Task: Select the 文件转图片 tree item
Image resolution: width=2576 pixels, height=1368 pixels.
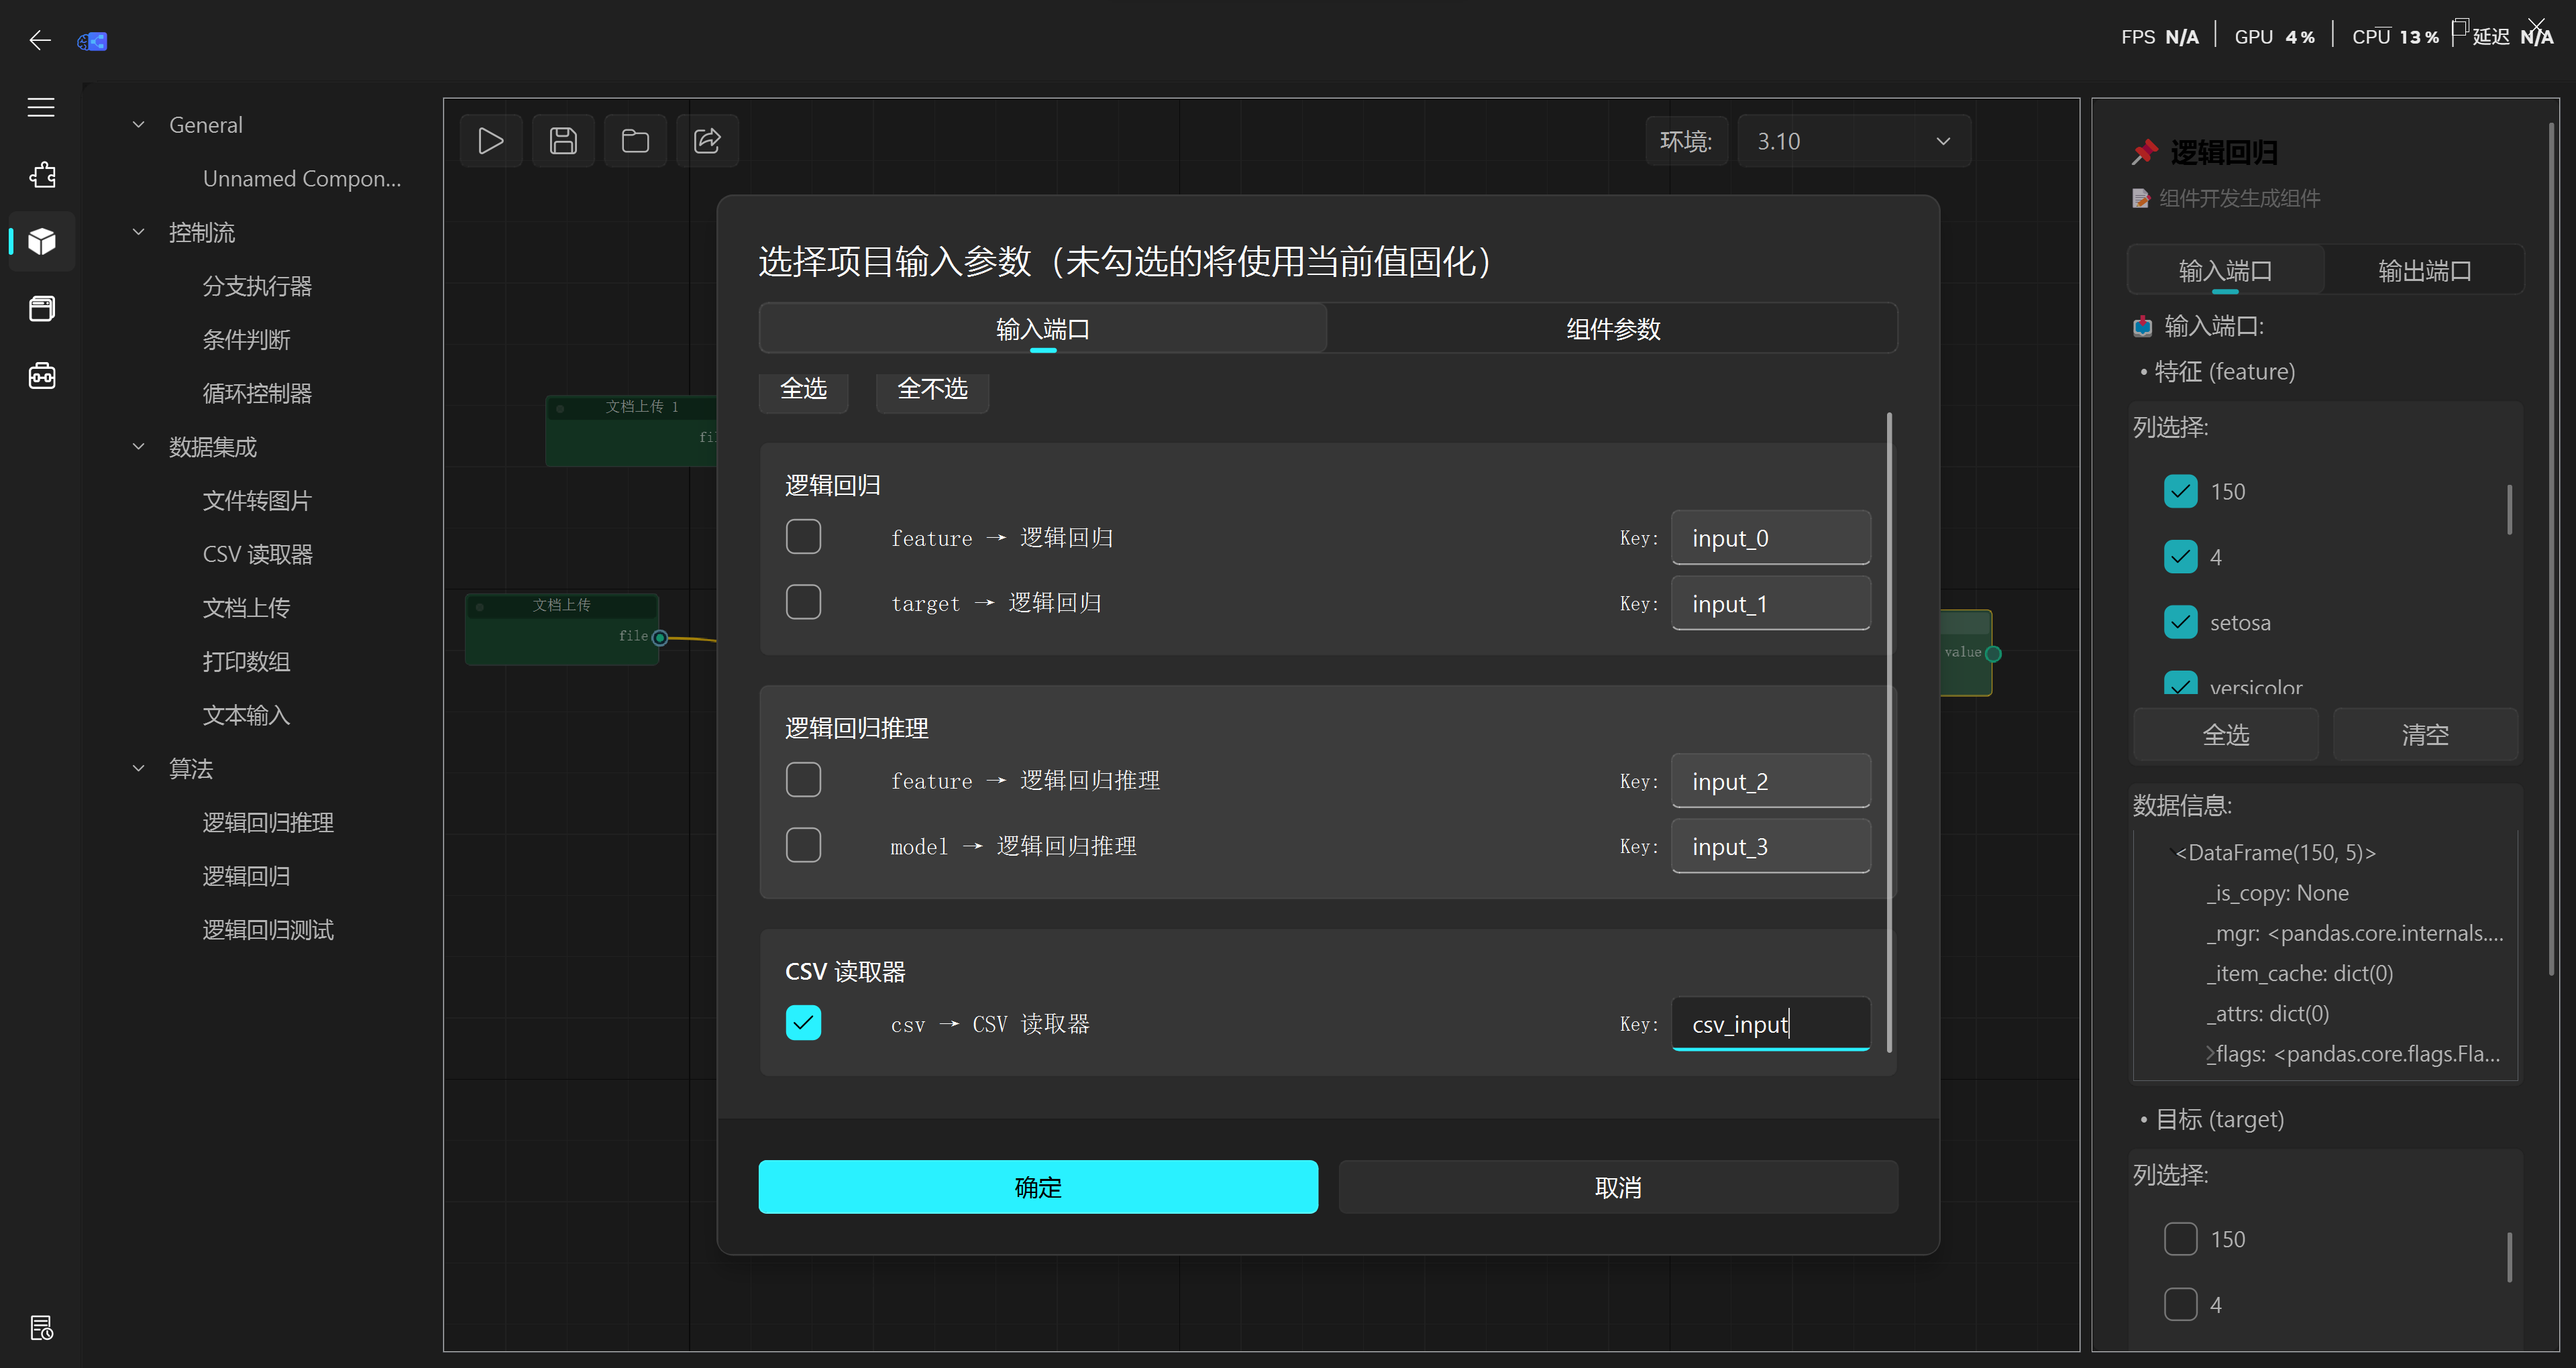Action: pyautogui.click(x=257, y=501)
